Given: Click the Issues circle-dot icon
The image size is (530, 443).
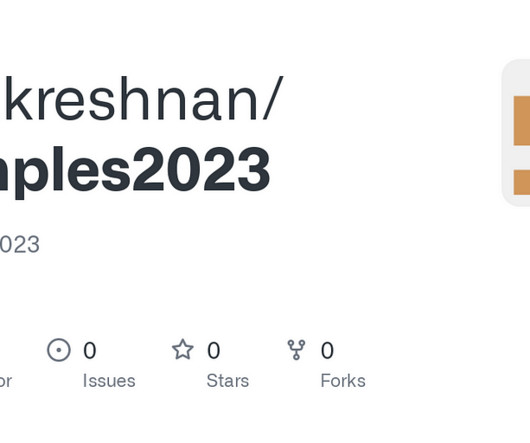Looking at the screenshot, I should click(x=59, y=350).
